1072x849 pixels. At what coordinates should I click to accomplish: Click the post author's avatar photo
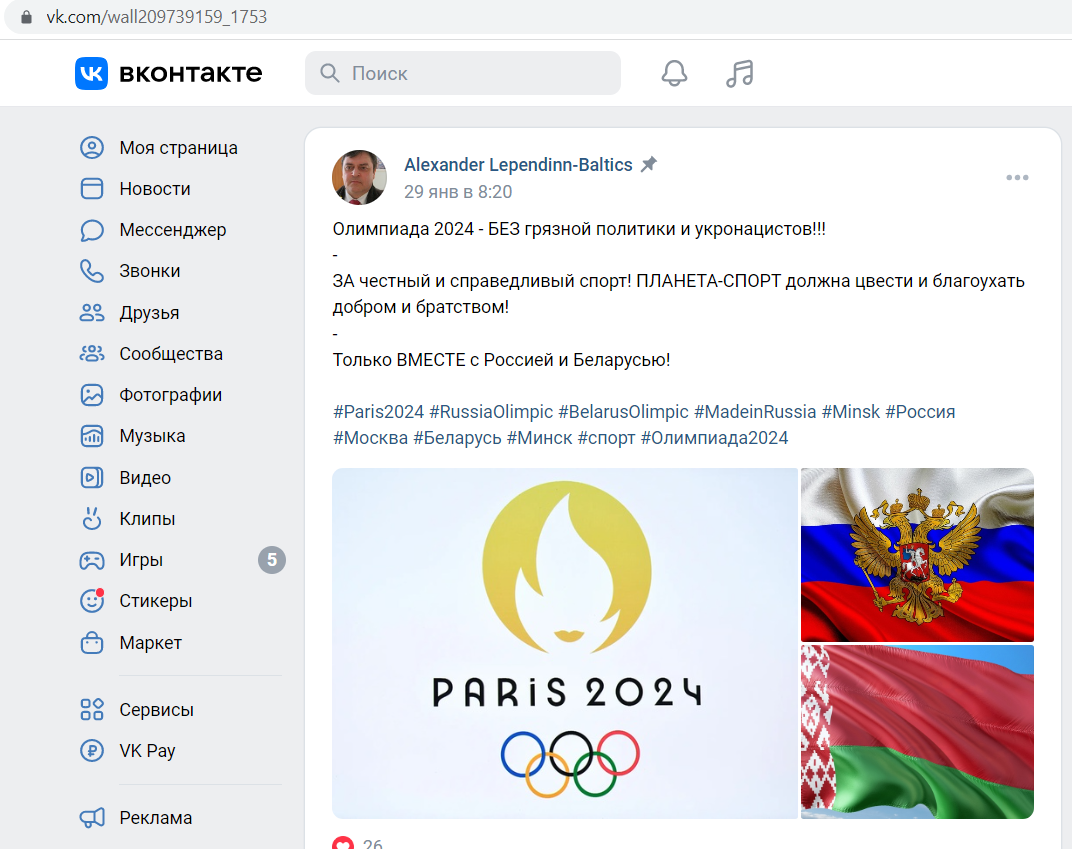click(360, 178)
